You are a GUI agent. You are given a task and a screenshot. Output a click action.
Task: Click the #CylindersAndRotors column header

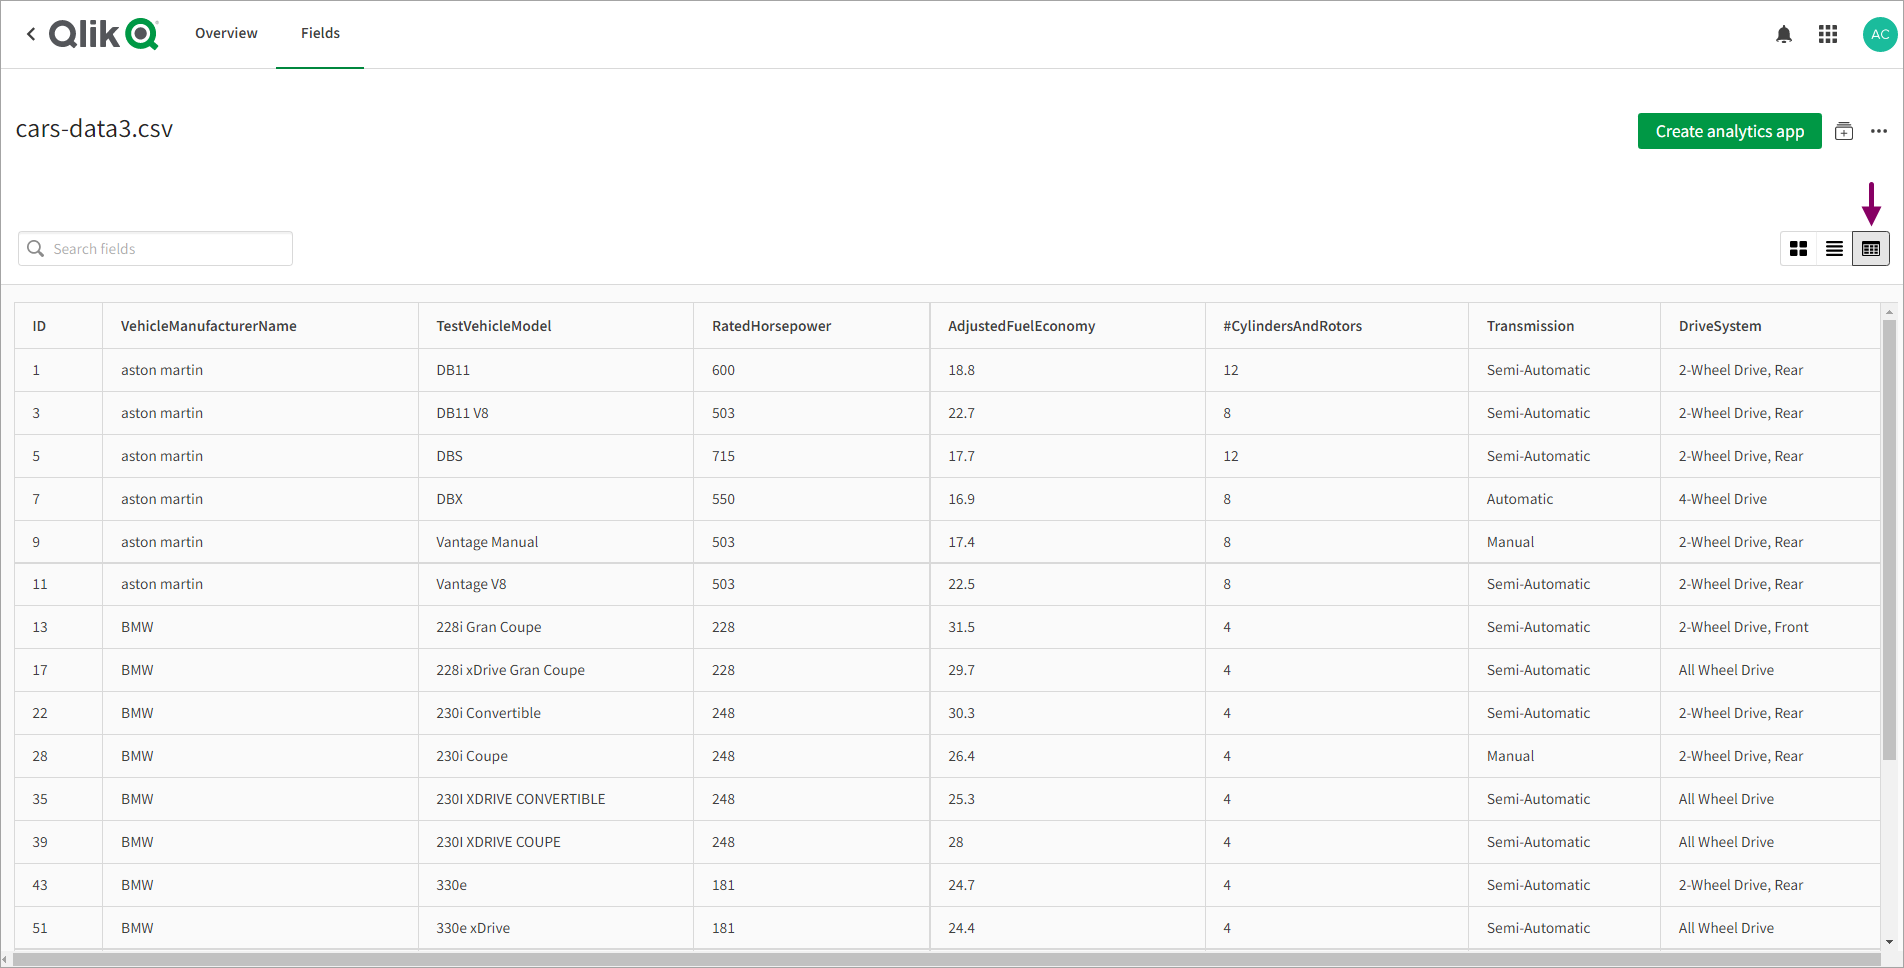1337,326
